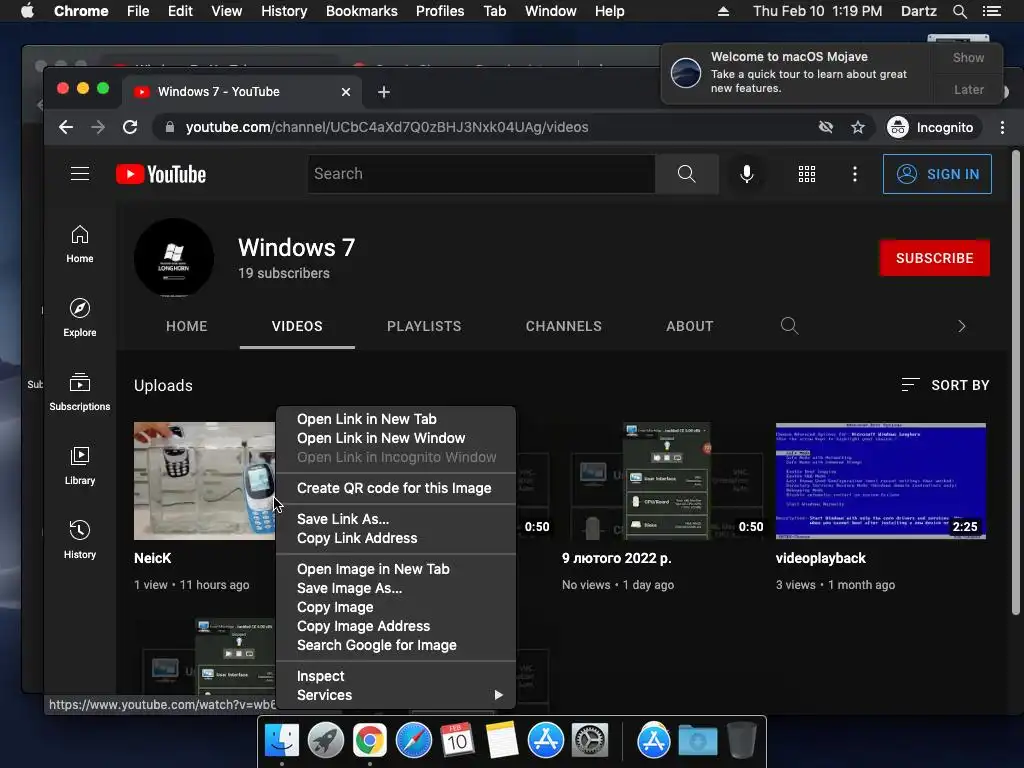Viewport: 1024px width, 768px height.
Task: Open Chrome's three-dot menu
Action: point(1002,127)
